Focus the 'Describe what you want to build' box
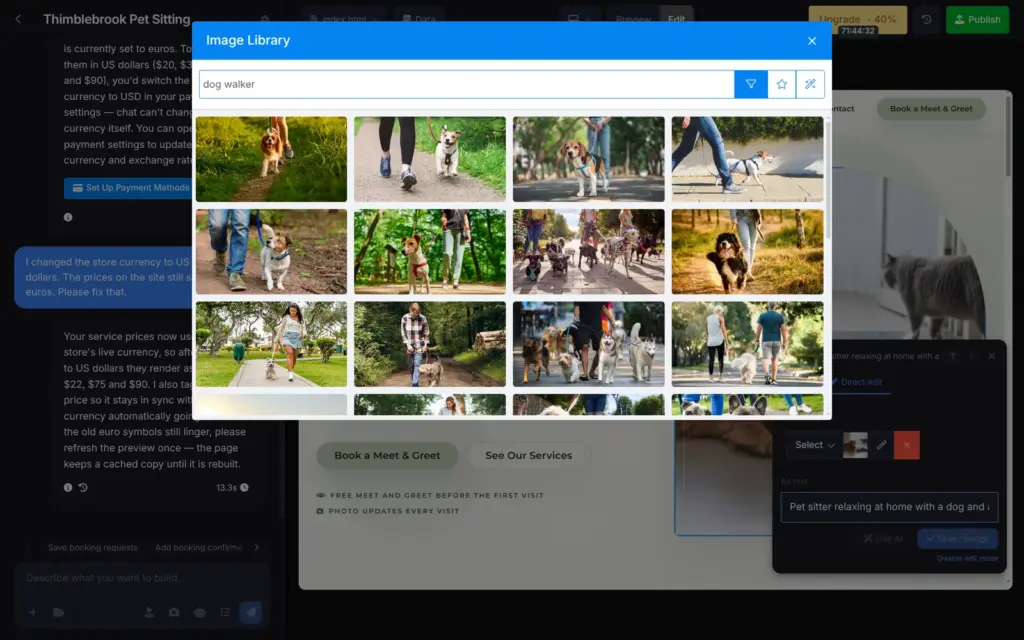Screen dimensions: 1024x640 coord(142,578)
